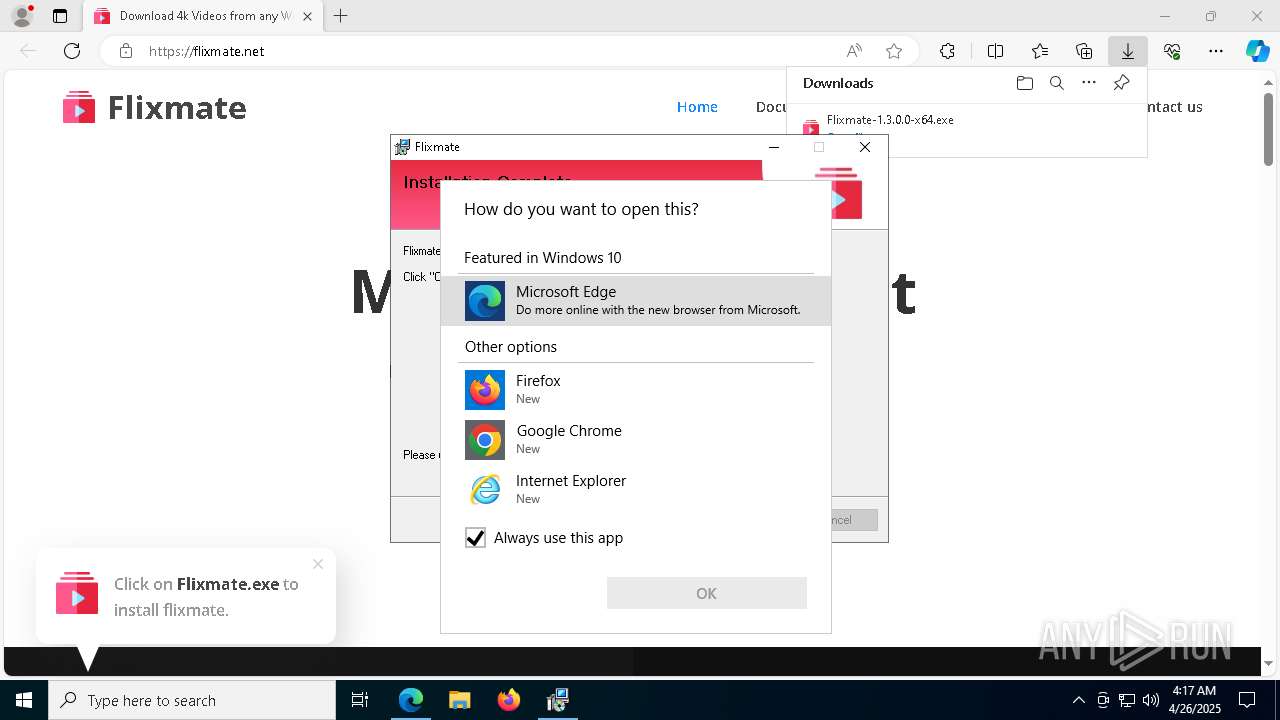Launch the Copilot sidebar icon

click(x=1257, y=51)
